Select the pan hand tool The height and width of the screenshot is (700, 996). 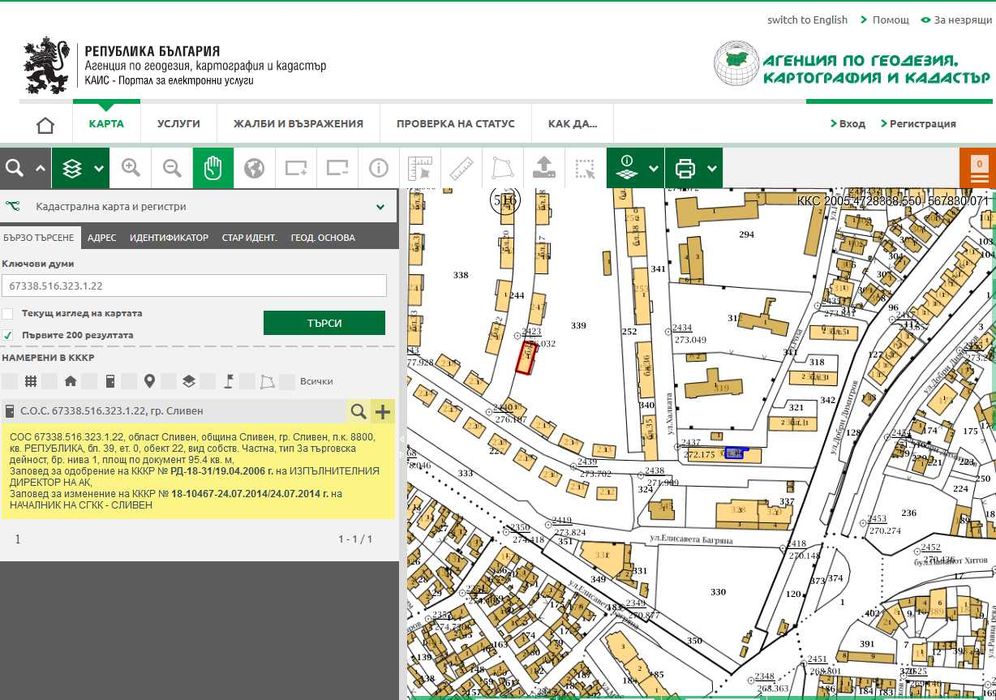213,168
